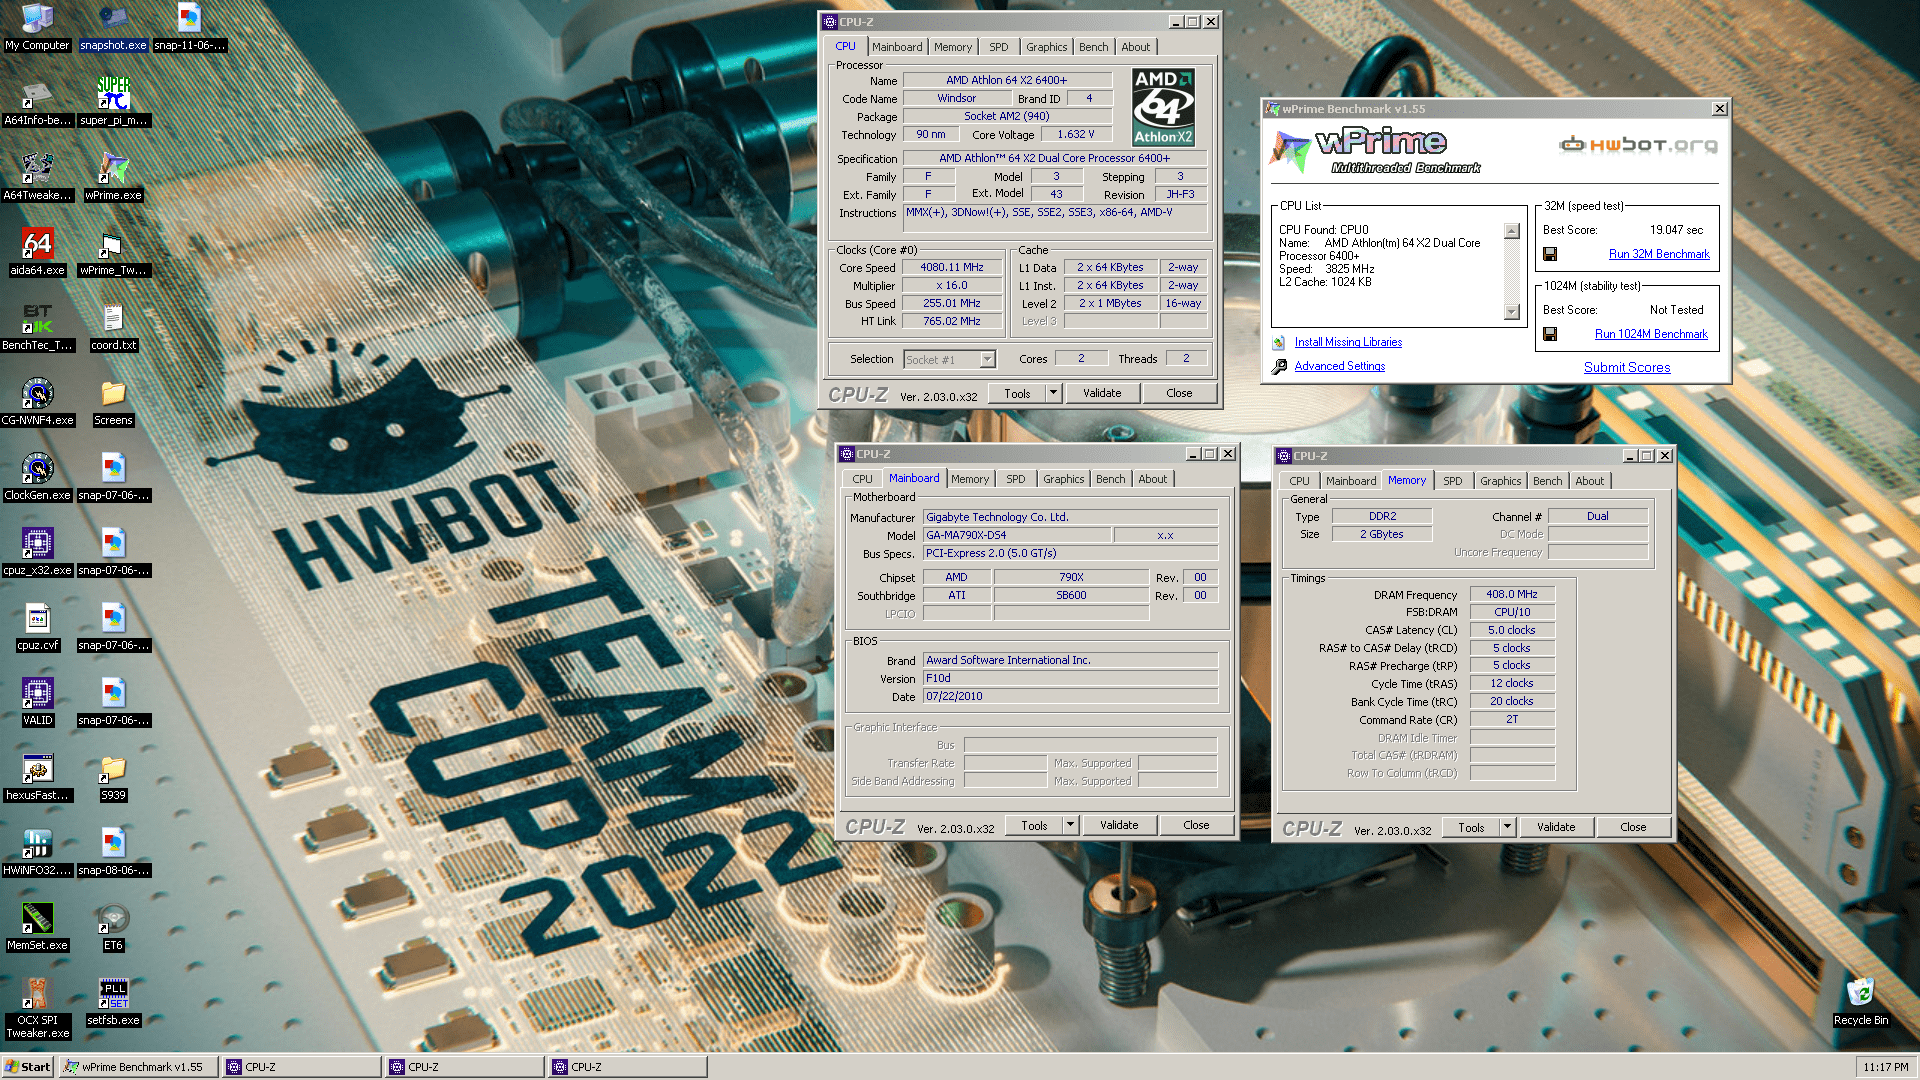
Task: Click the scroll-up arrow in wPrime CPU List
Action: pyautogui.click(x=1512, y=231)
